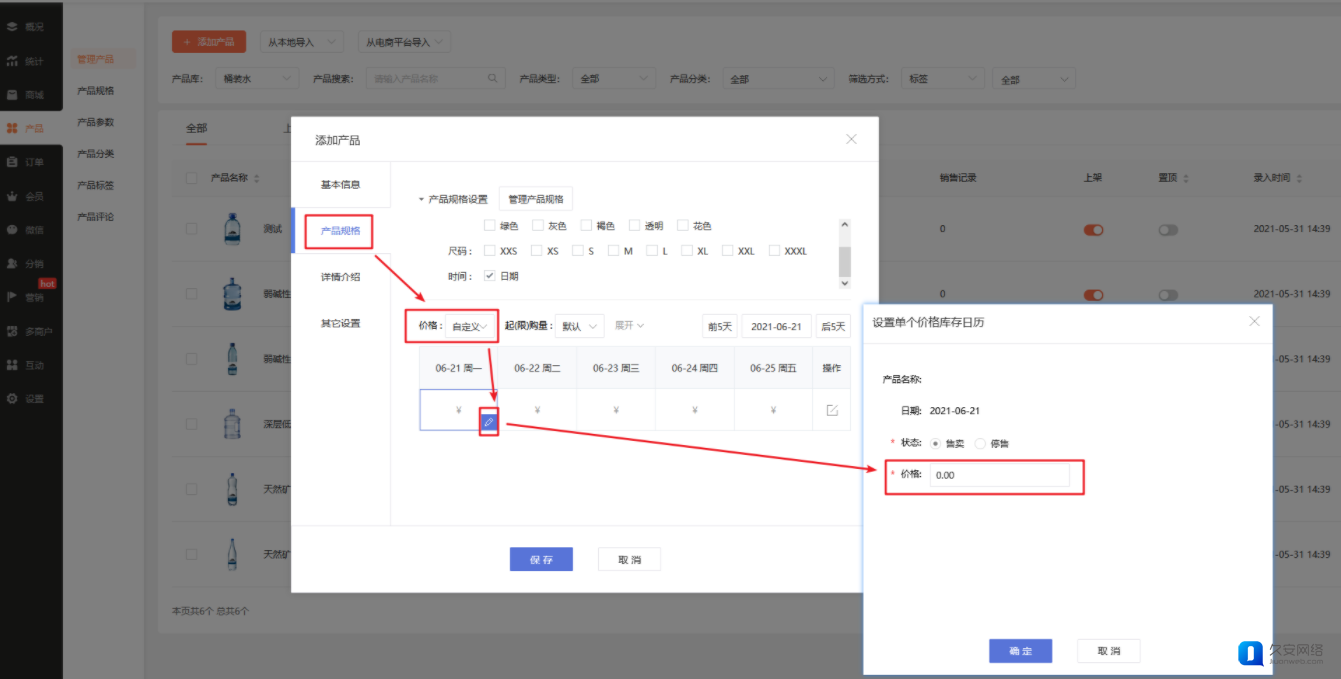The height and width of the screenshot is (679, 1341).
Task: Click the edit icon in the 操作 column
Action: pos(832,410)
